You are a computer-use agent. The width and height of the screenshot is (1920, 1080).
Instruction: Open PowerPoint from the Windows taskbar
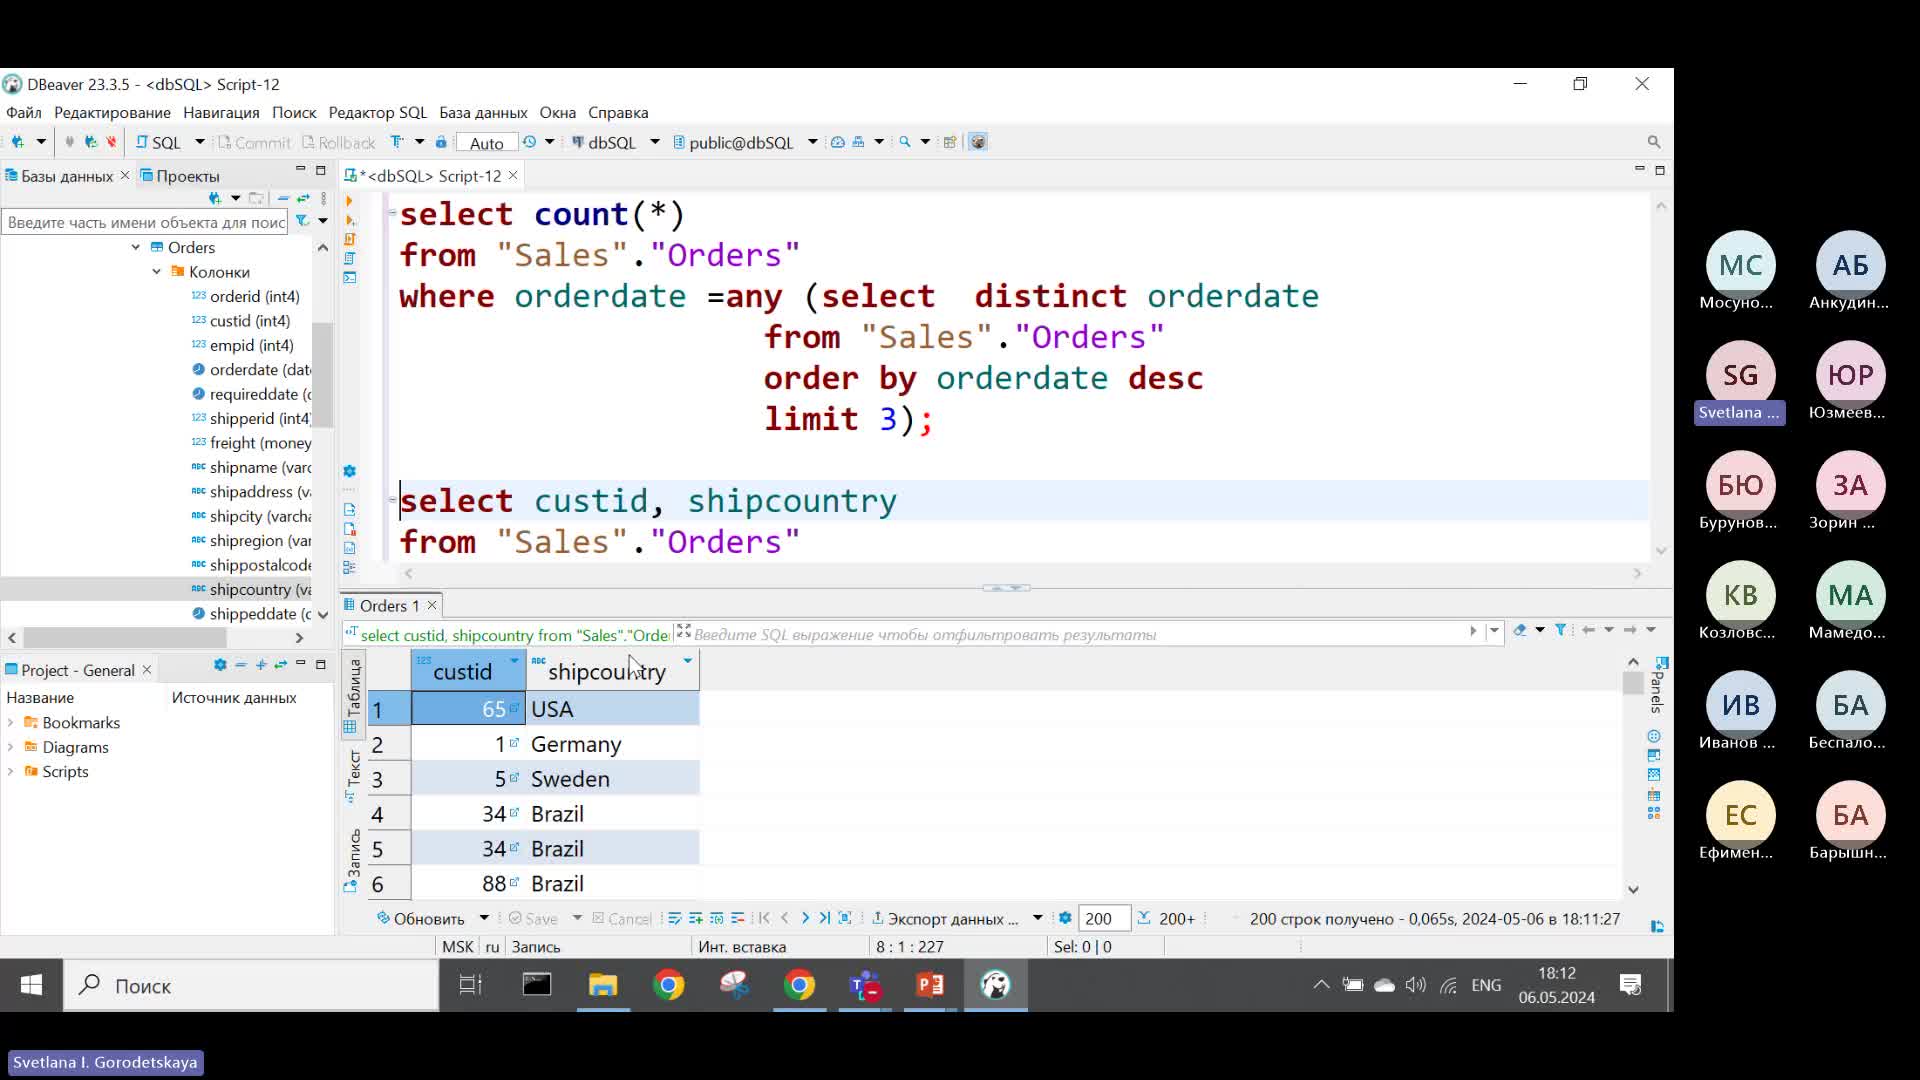click(930, 986)
